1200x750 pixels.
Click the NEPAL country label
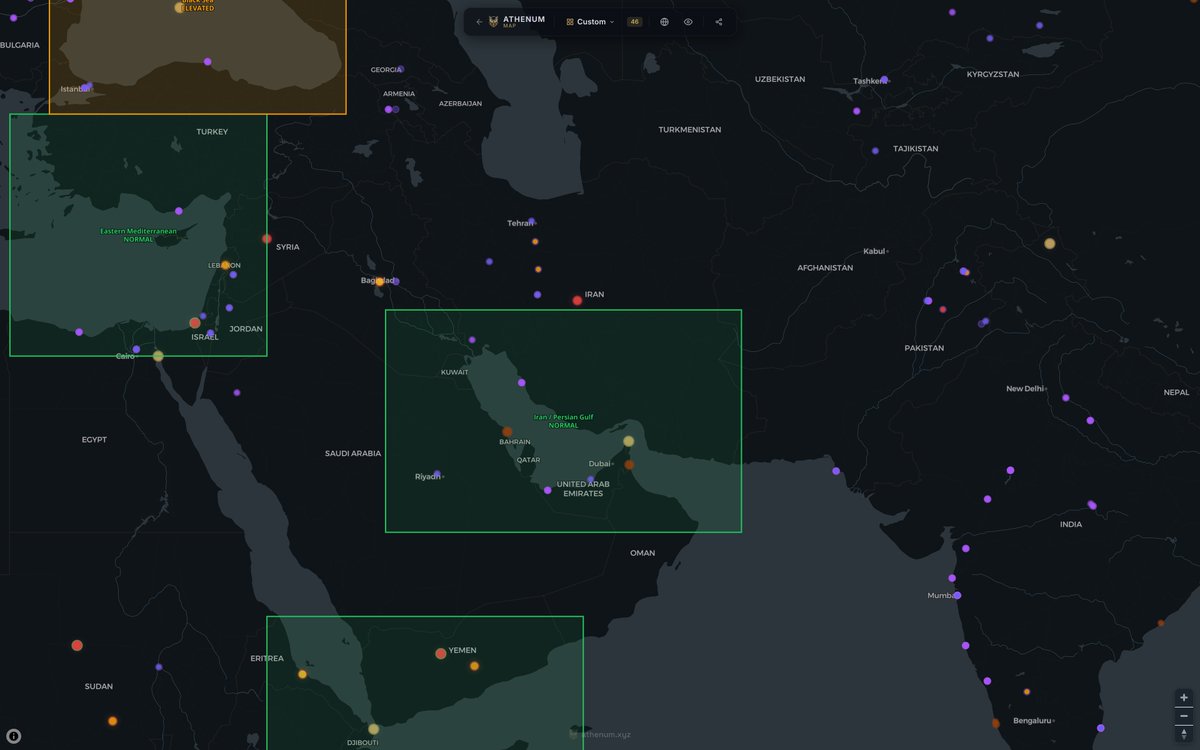[1176, 392]
